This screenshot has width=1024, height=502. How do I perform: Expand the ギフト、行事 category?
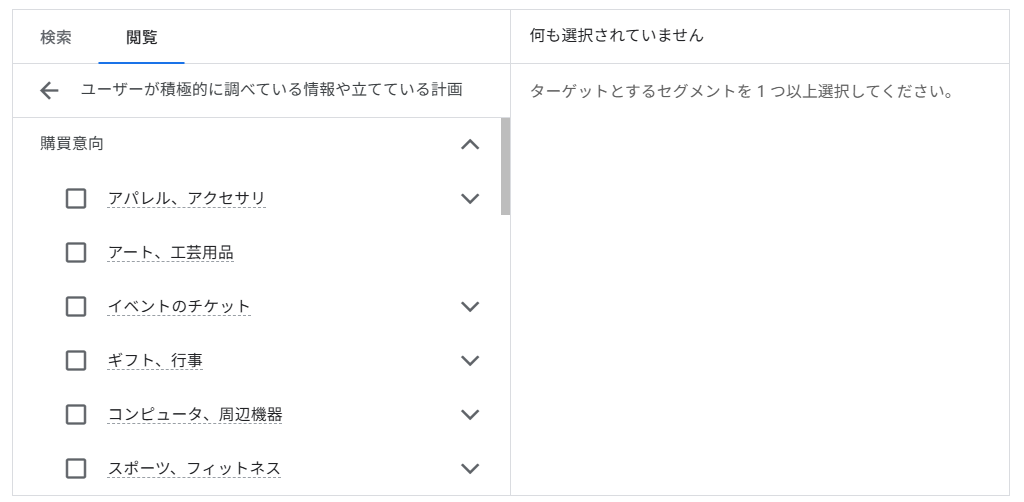tap(470, 360)
